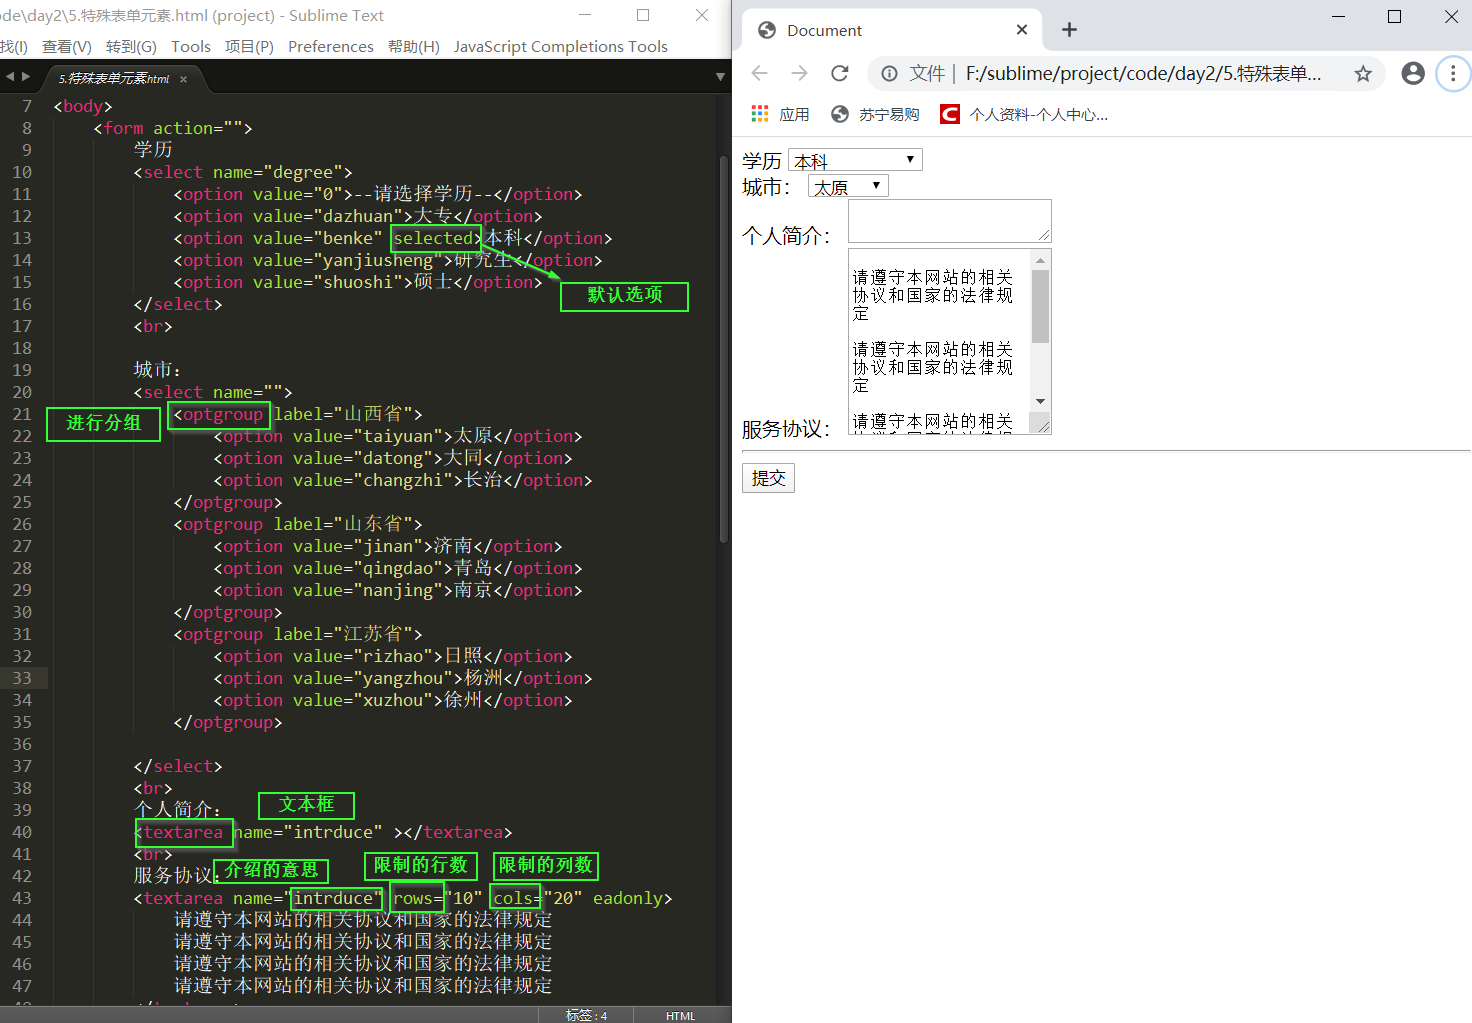
Task: Open the Chrome profile avatar icon
Action: pos(1412,73)
